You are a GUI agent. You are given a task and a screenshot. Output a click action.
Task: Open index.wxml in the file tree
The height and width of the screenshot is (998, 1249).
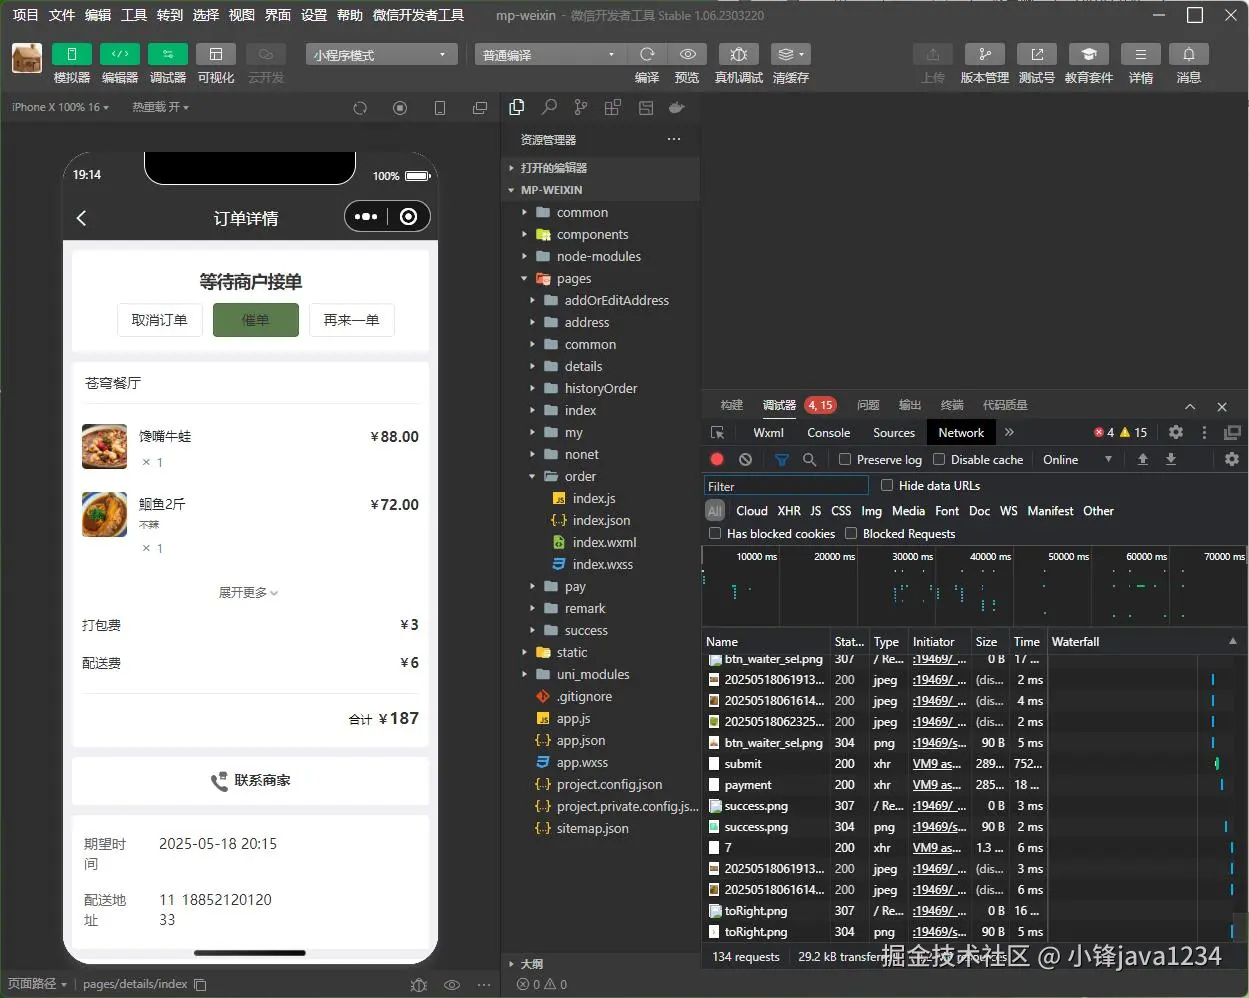(x=604, y=542)
